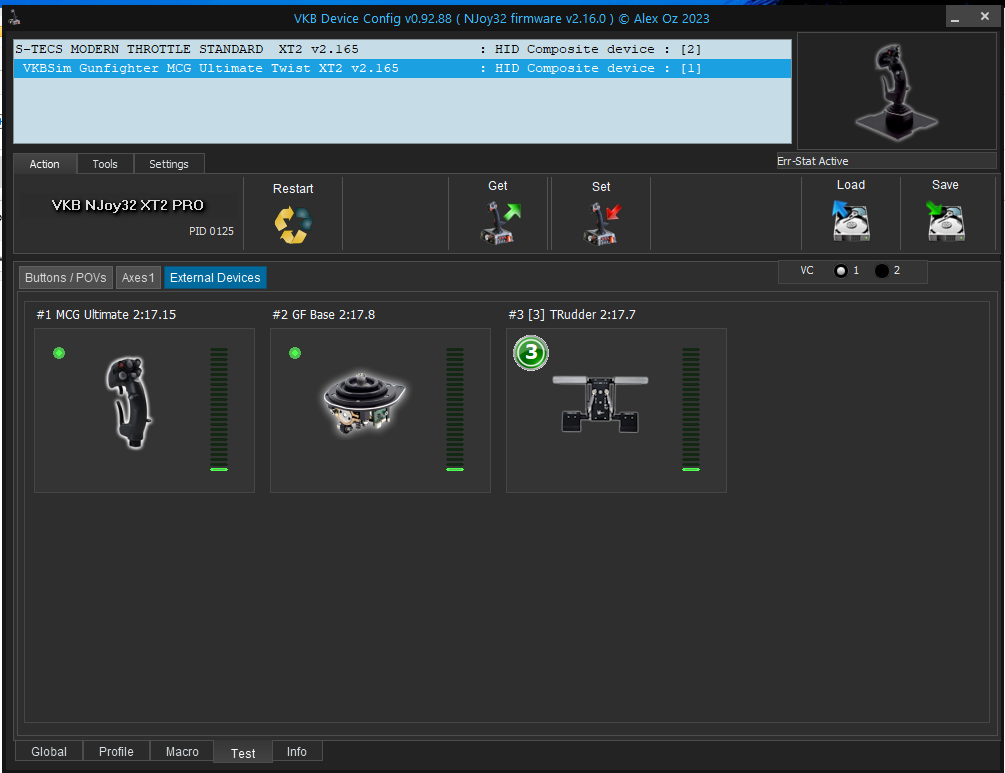This screenshot has width=1005, height=773.
Task: Click the TRudder signal level bar
Action: click(x=691, y=410)
